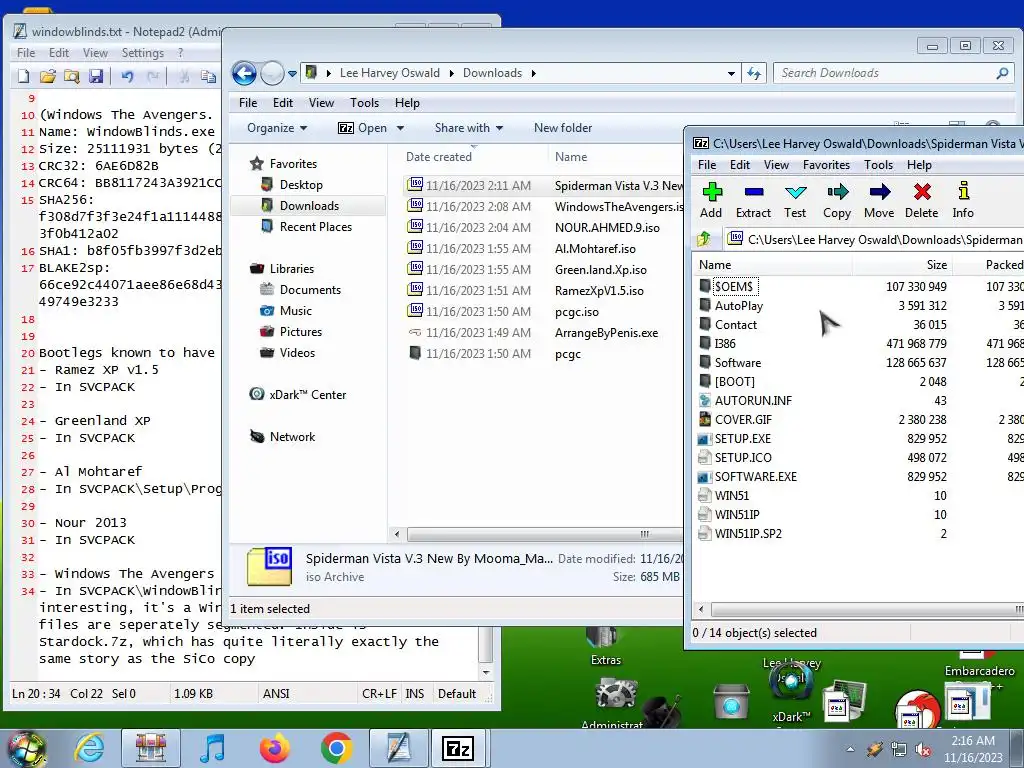Click the Move arrow icon in 7-Zip
1024x768 pixels.
pos(879,200)
